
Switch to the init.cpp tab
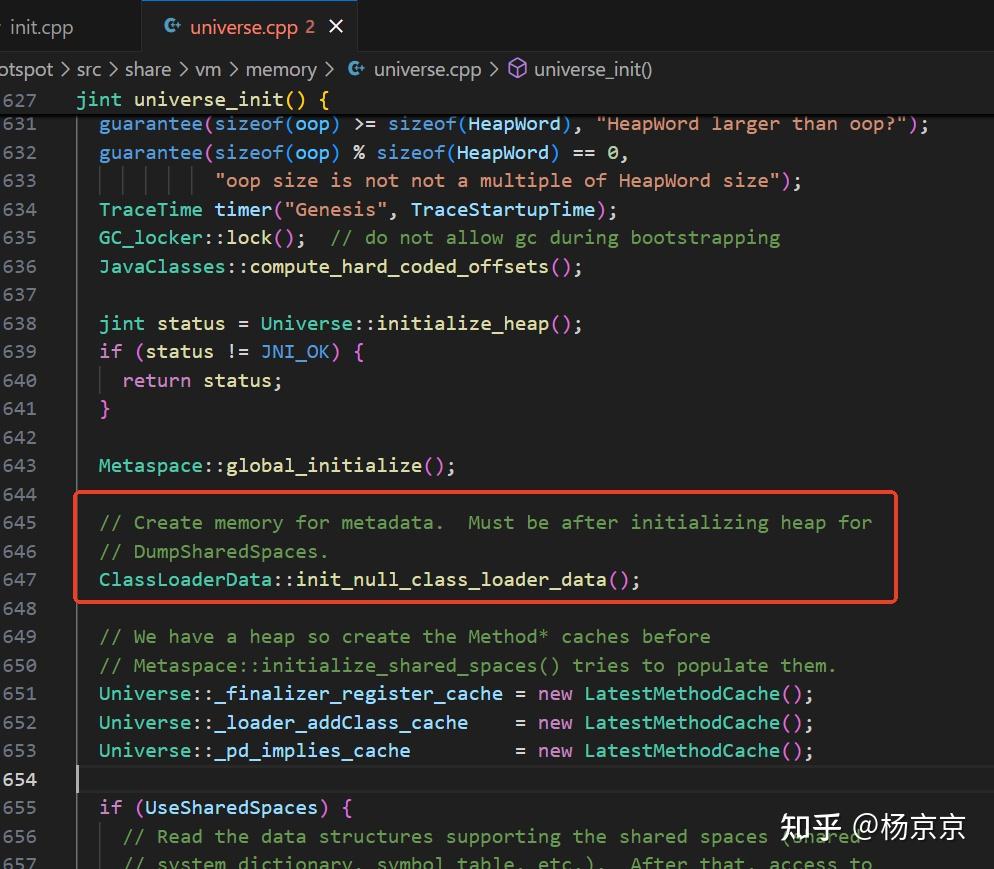click(x=41, y=27)
